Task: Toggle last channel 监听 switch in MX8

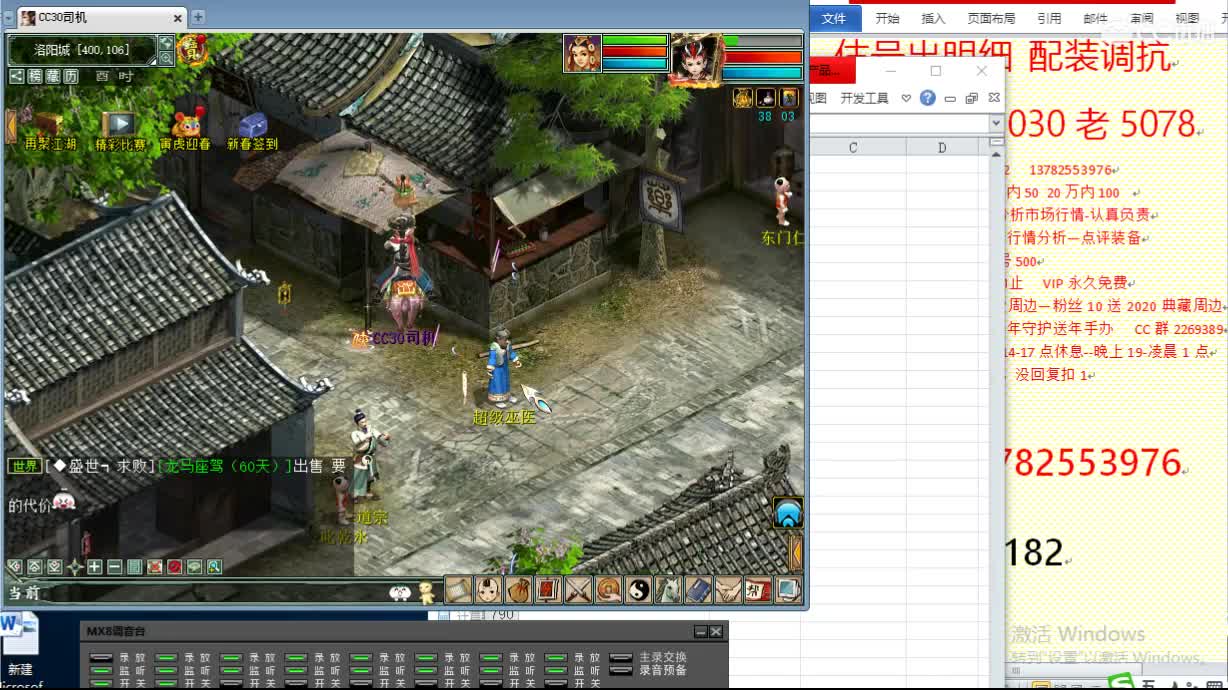Action: click(x=556, y=670)
